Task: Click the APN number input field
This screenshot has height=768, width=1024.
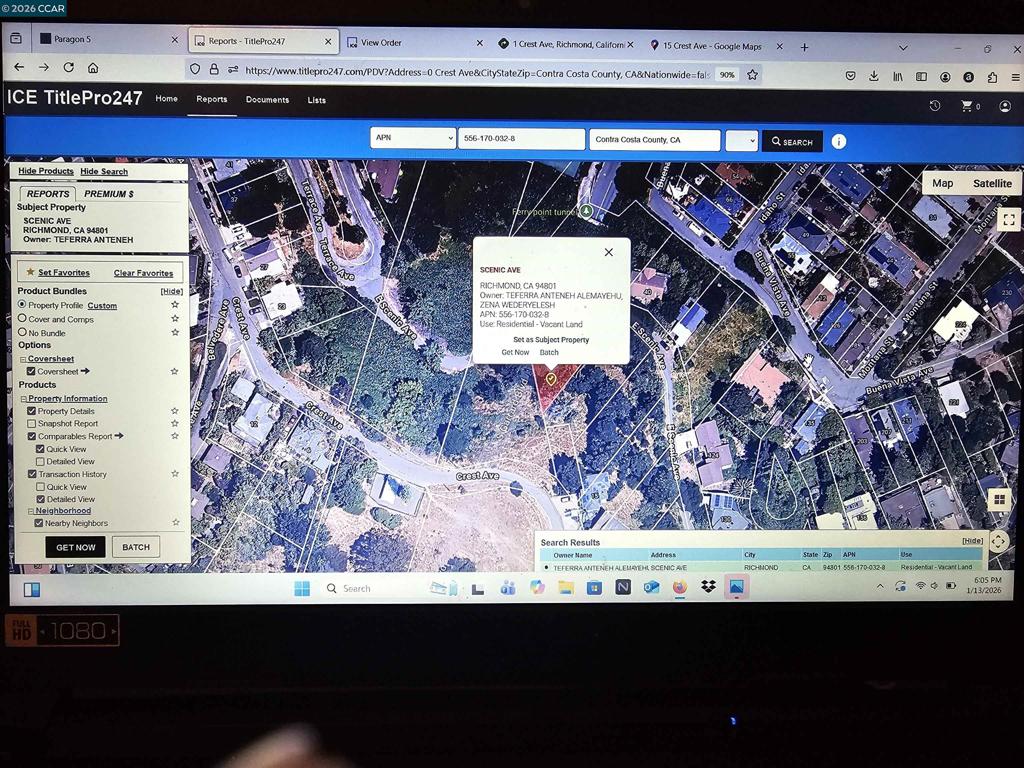Action: 521,140
